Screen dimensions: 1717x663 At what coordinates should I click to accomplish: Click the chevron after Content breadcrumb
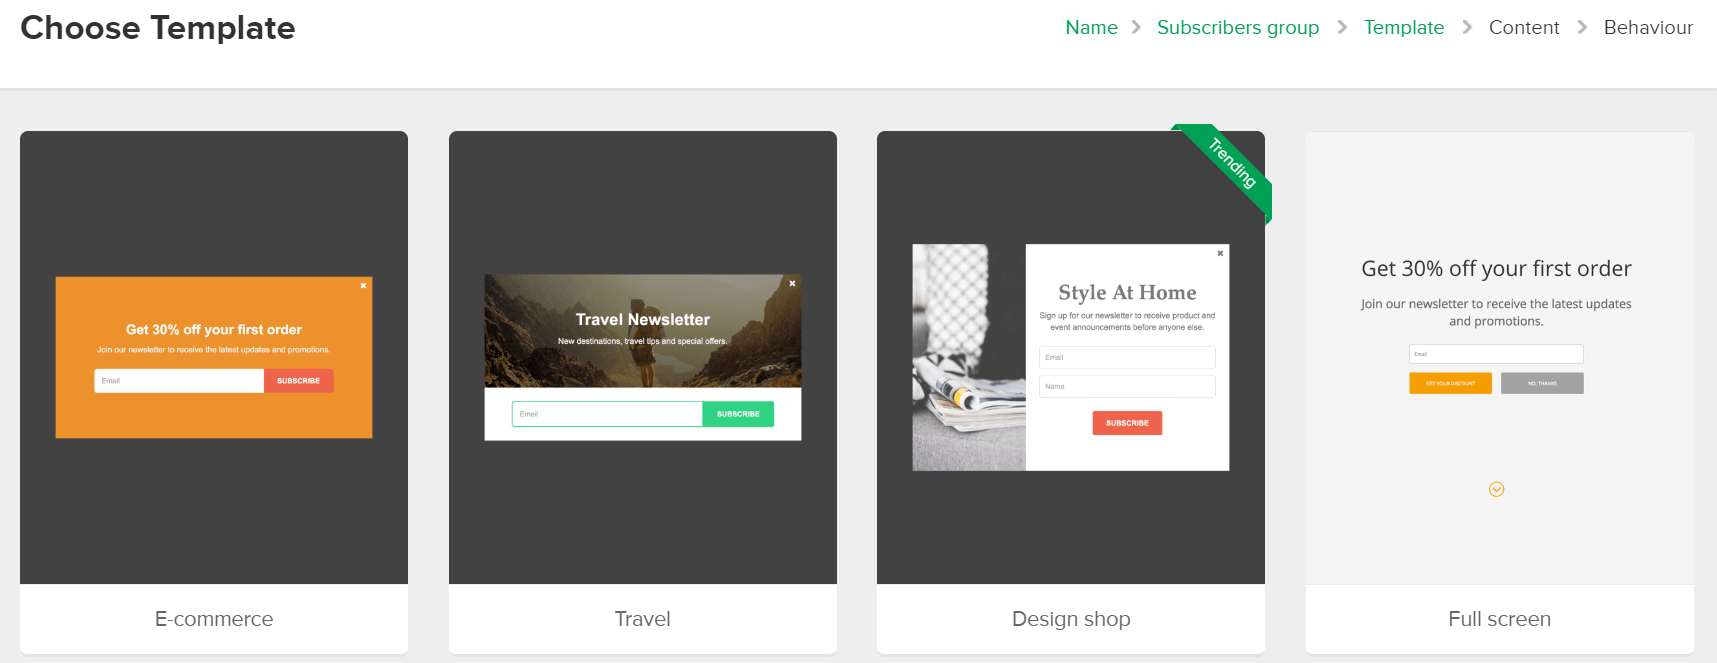[x=1582, y=28]
